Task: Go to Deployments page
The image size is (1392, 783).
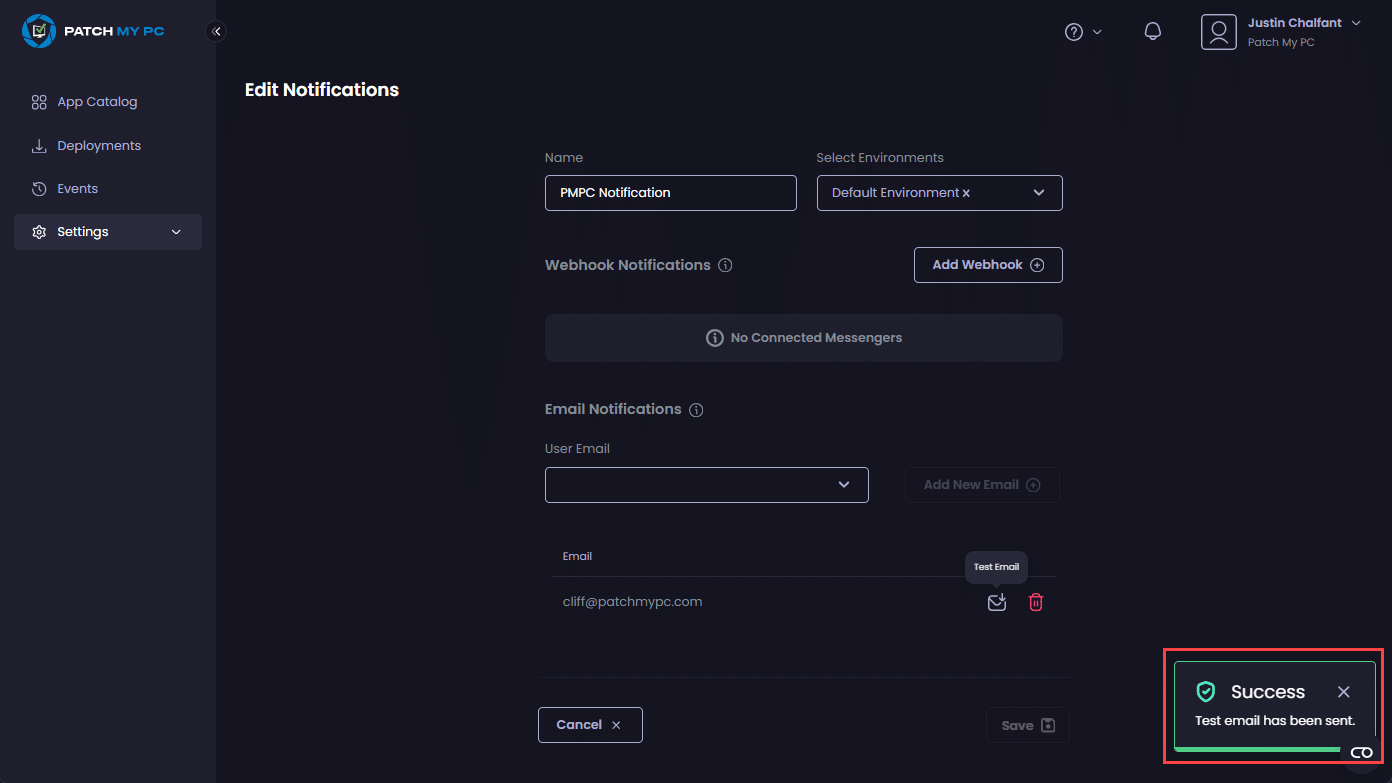Action: 98,146
